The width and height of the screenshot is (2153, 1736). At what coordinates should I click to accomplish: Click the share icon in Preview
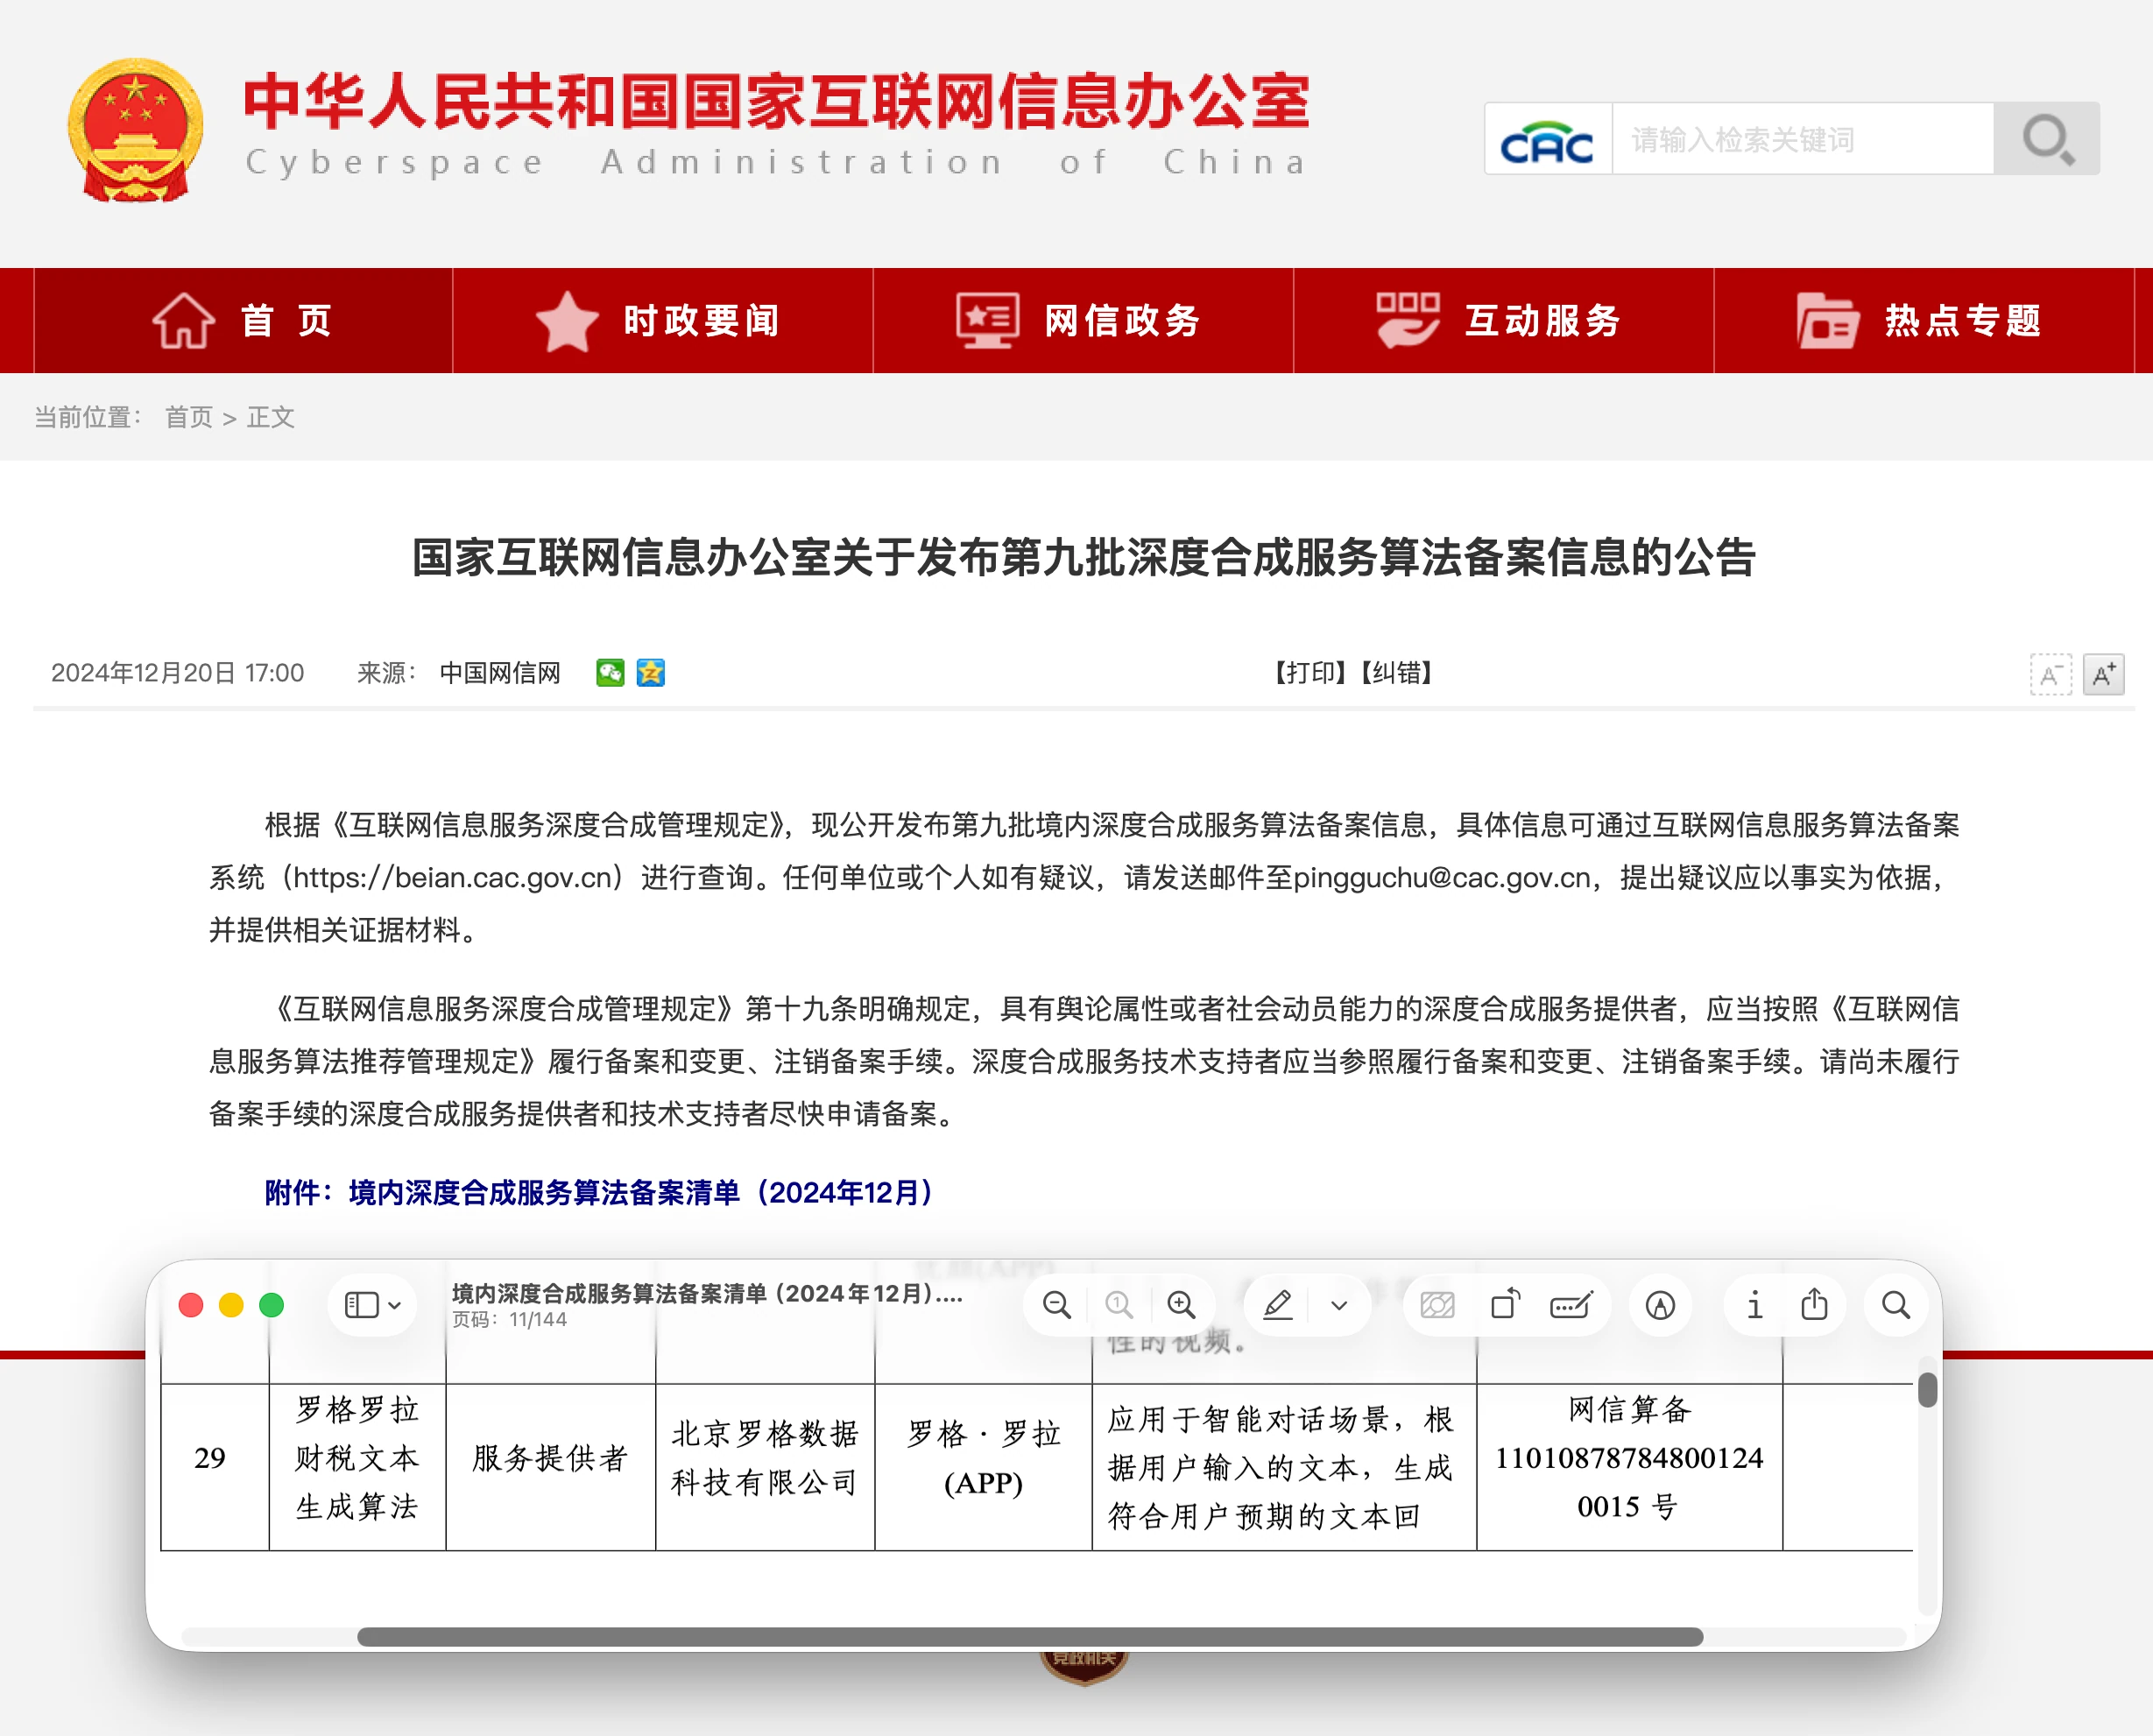[x=1814, y=1305]
